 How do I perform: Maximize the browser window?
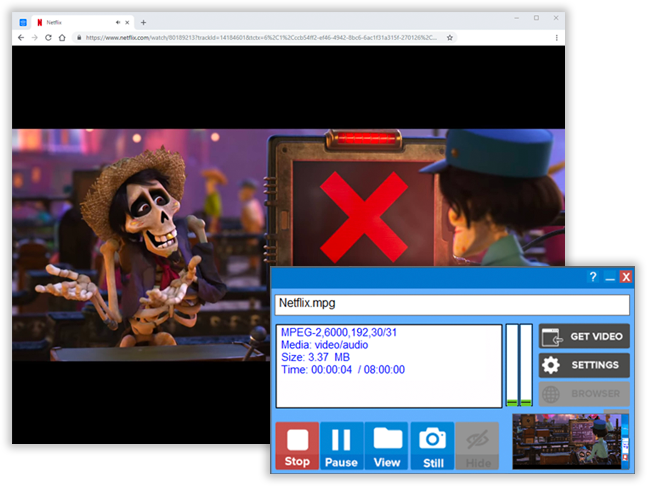[536, 18]
